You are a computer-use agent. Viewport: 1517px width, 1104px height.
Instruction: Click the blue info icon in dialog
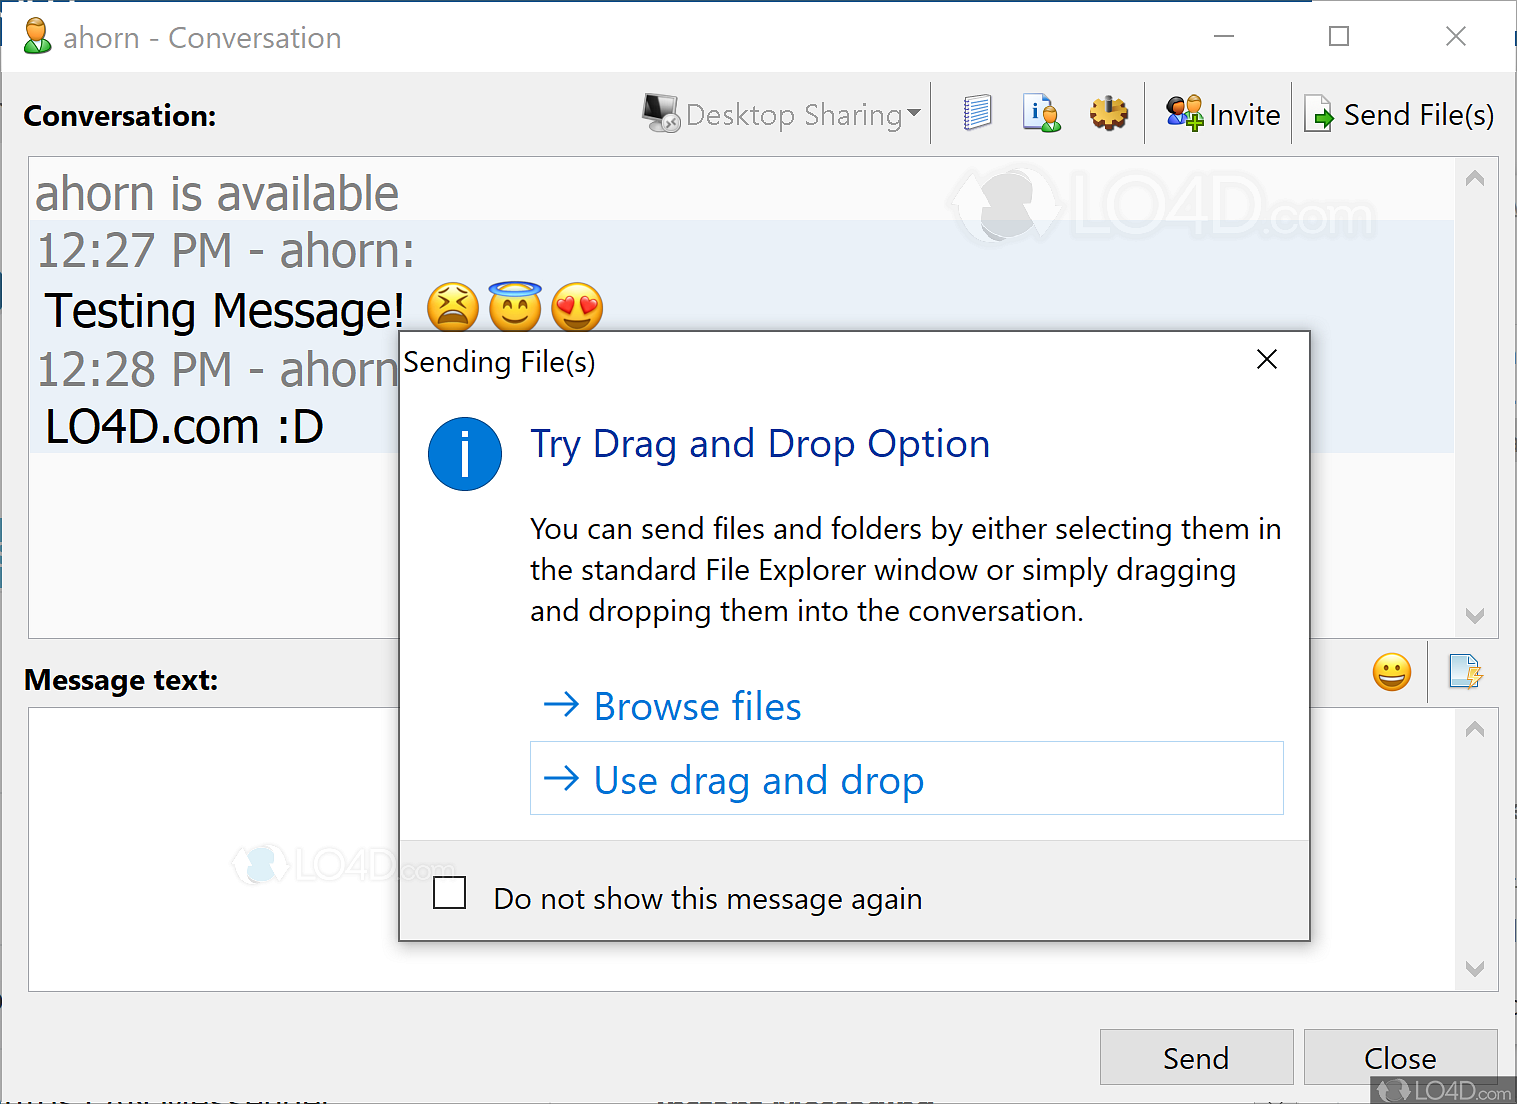pos(465,454)
